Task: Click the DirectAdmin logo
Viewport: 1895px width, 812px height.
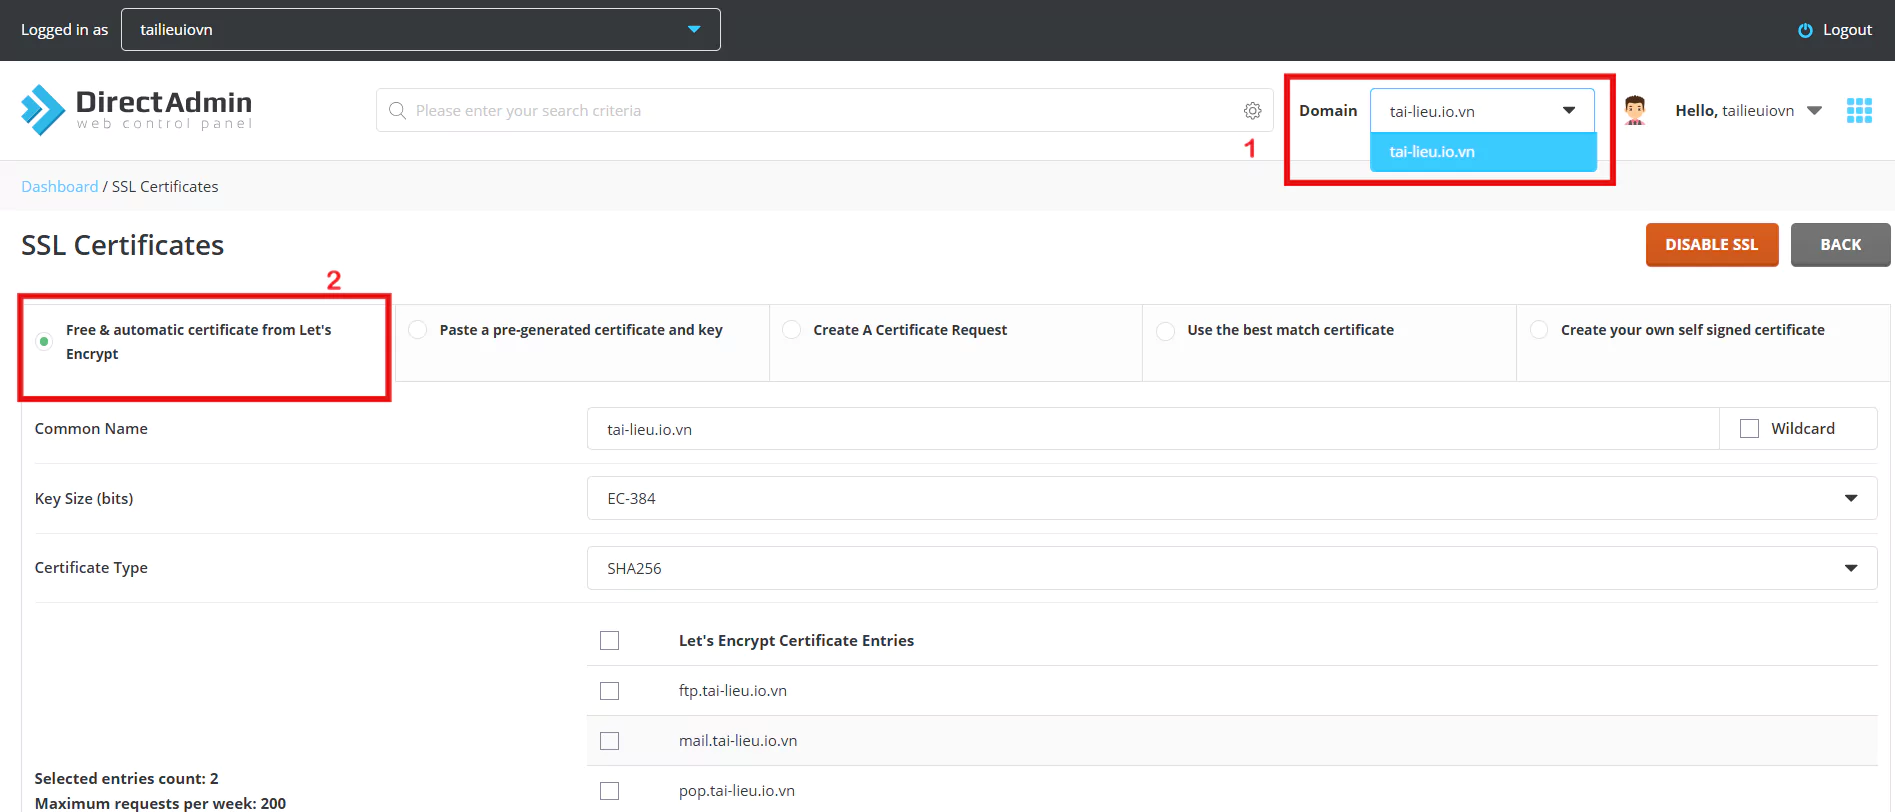Action: click(136, 110)
